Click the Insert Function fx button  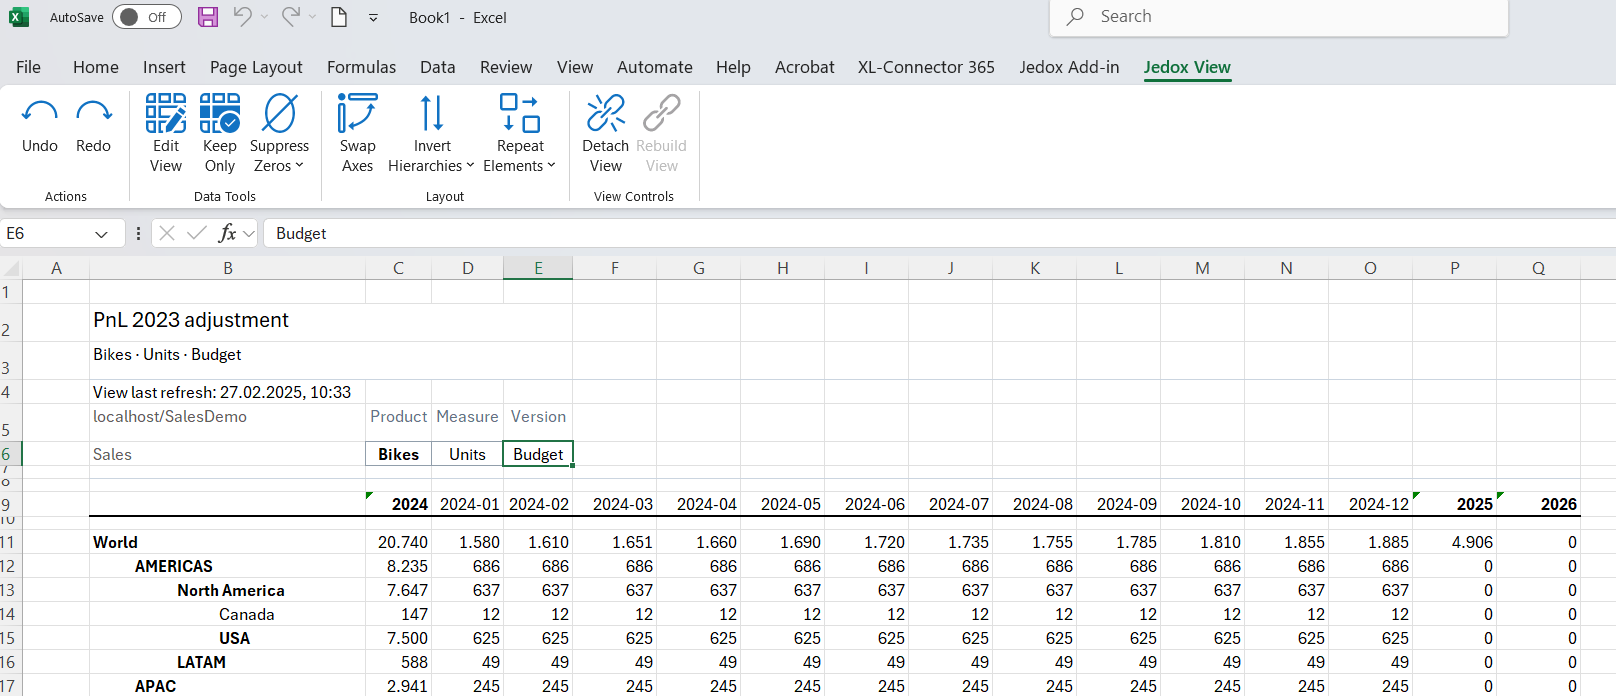227,233
